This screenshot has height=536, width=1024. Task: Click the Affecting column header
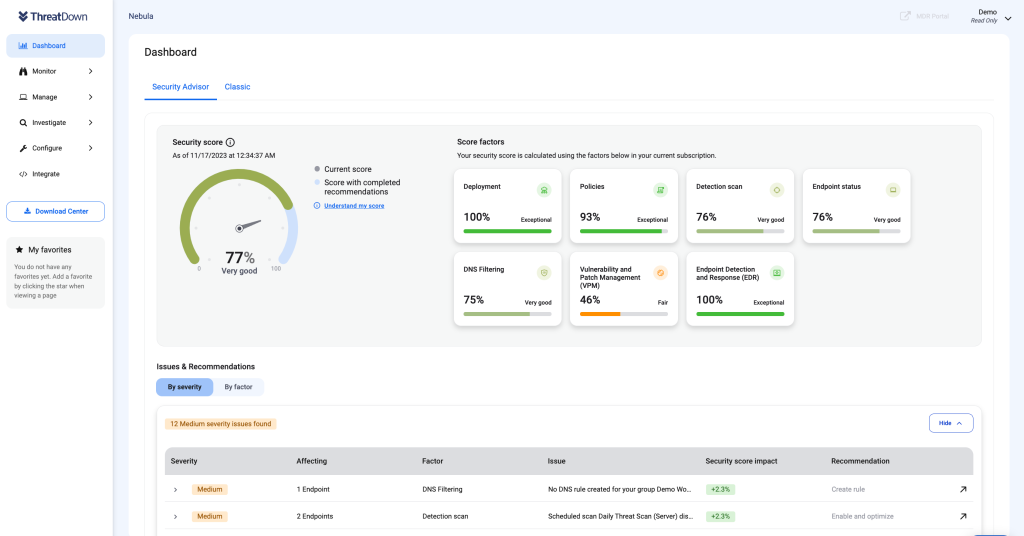coord(312,461)
